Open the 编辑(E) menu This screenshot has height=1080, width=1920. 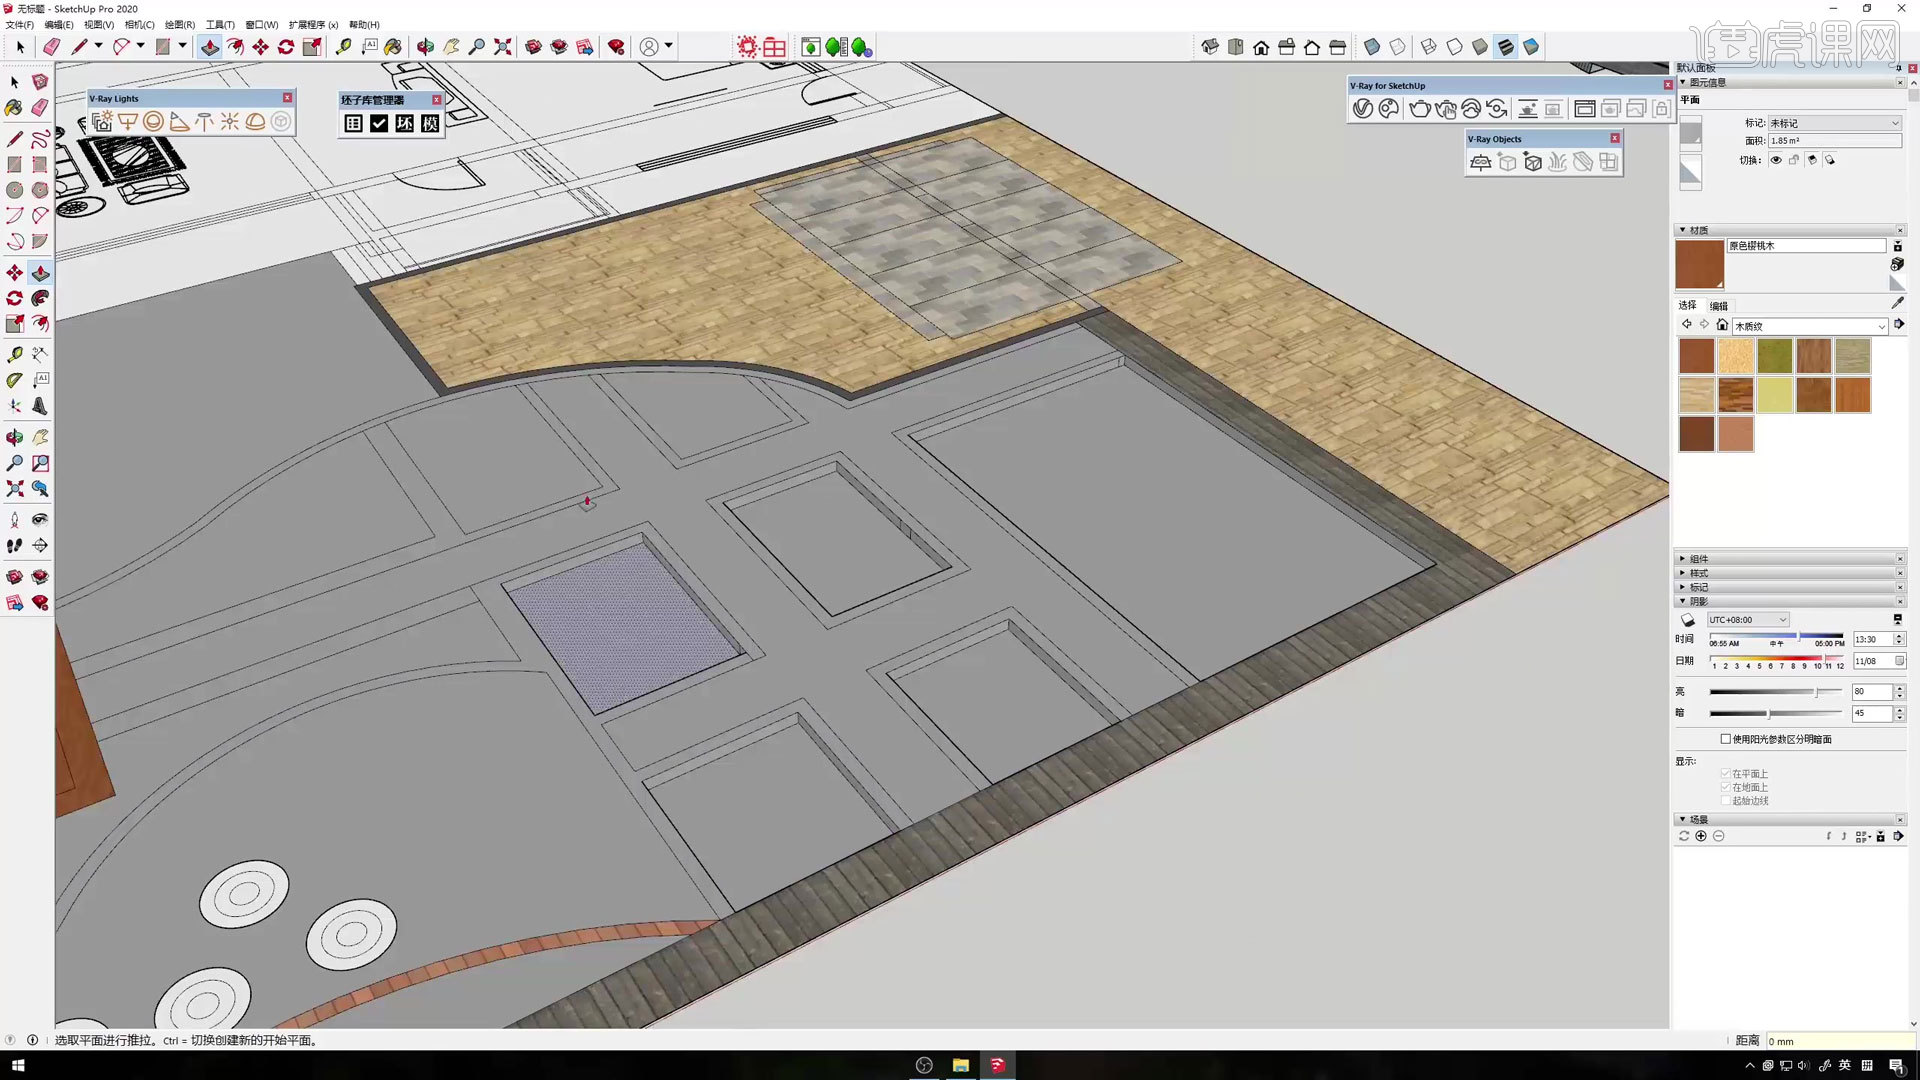coord(59,25)
